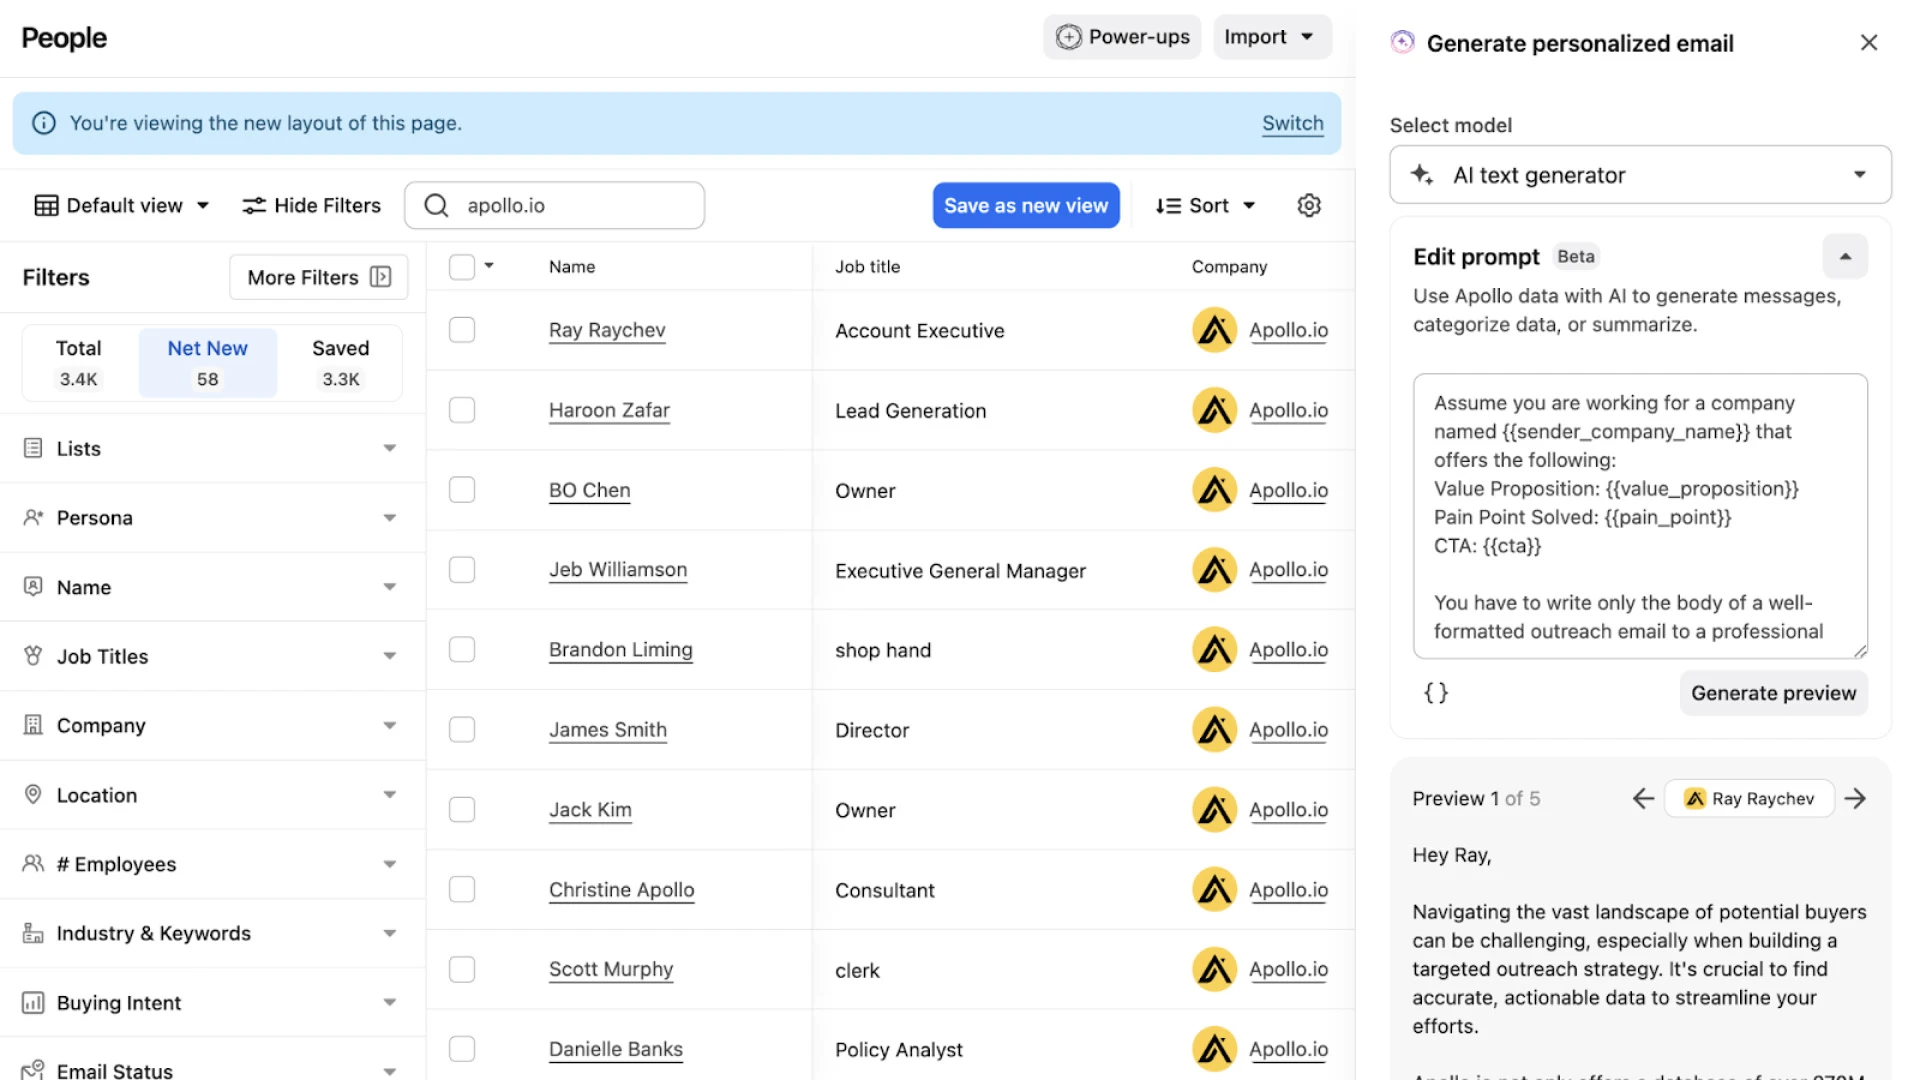Open the AI text generator model dropdown

(1640, 175)
